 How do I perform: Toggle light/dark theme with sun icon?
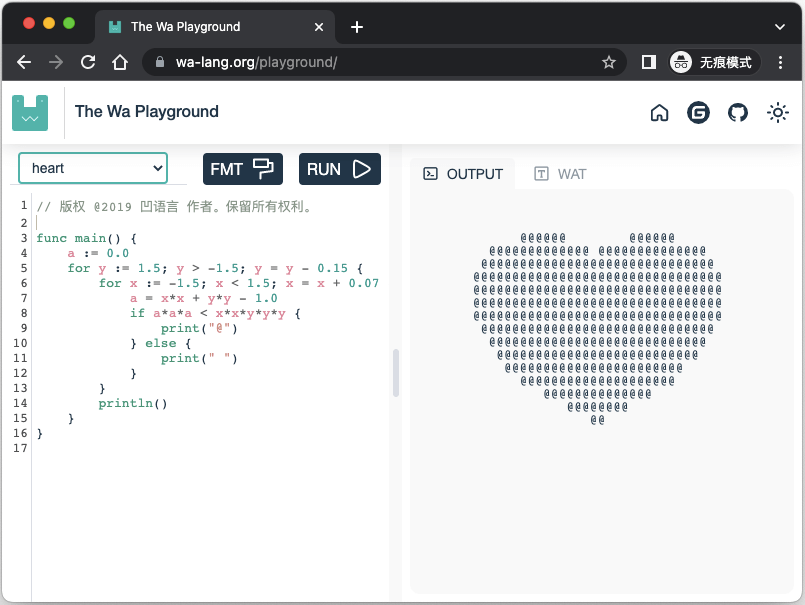(x=777, y=113)
